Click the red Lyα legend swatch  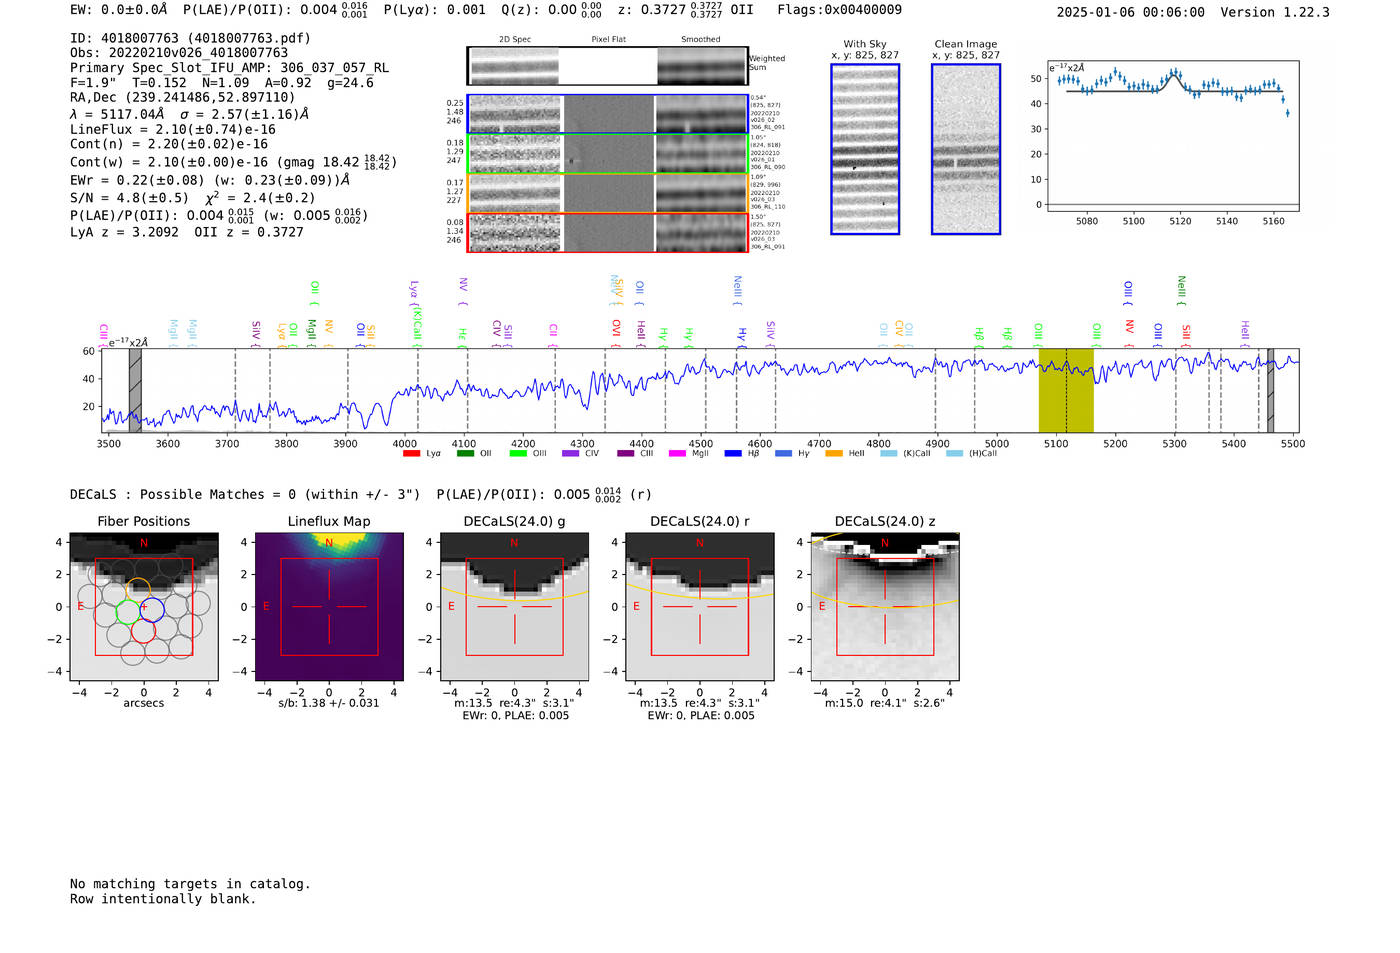pos(411,454)
